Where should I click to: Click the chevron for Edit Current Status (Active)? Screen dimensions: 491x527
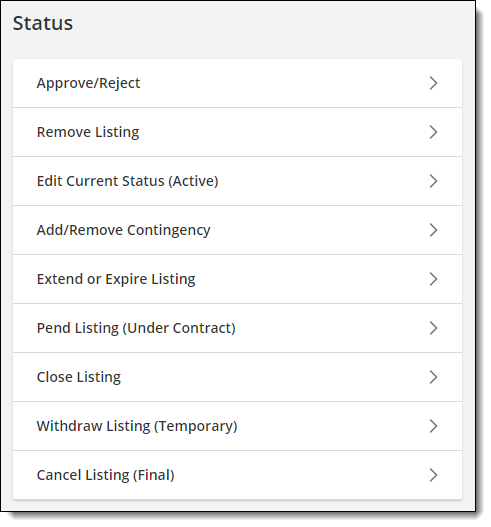[433, 181]
